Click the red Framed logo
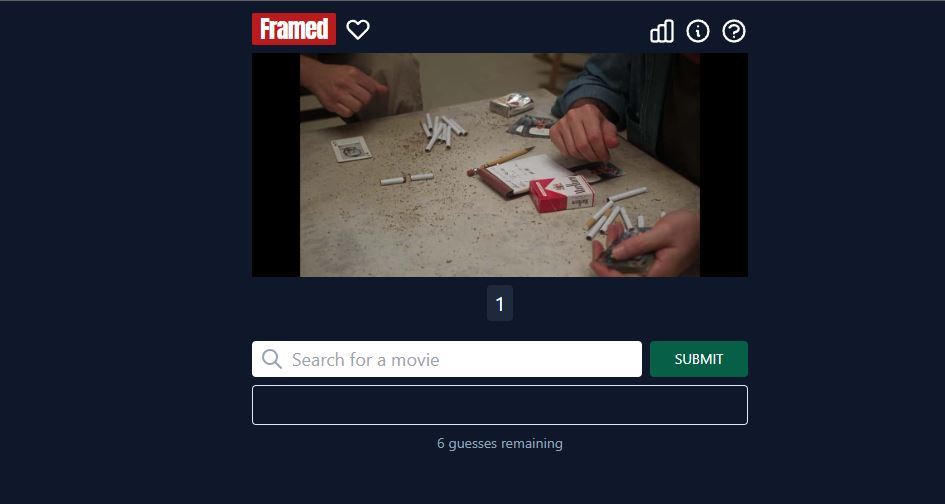The image size is (945, 504). (x=294, y=29)
